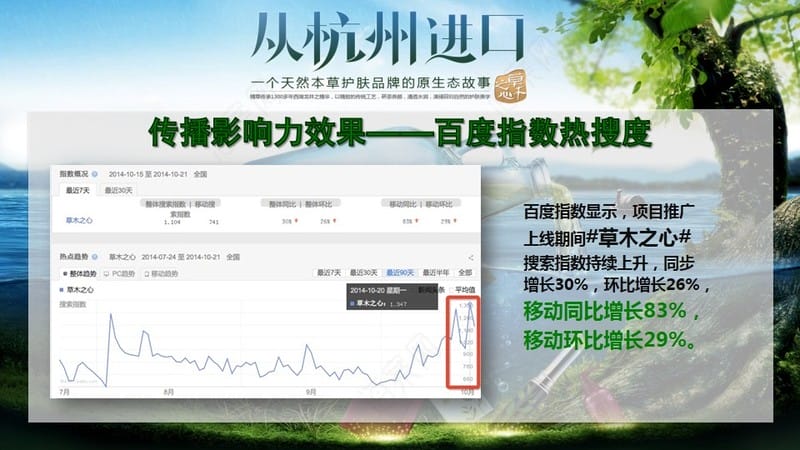800x450 pixels.
Task: Select the 整体趋势 trend tab
Action: [79, 274]
